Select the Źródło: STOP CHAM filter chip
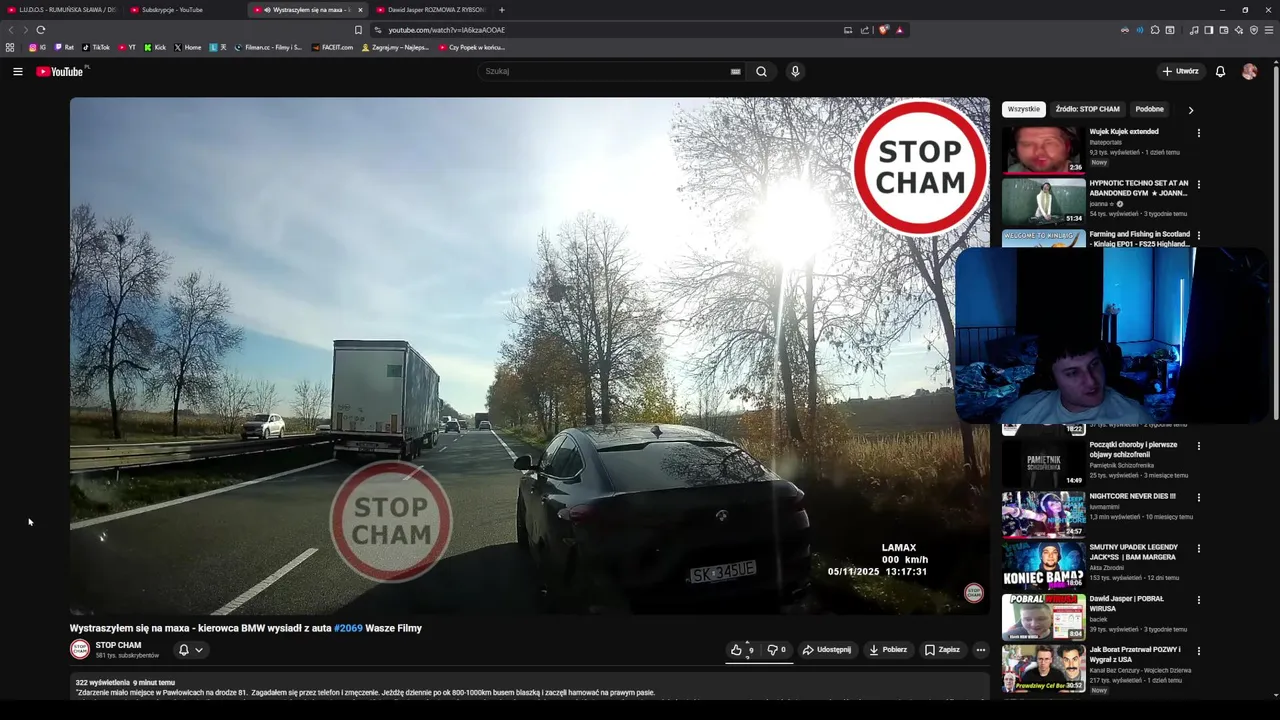The height and width of the screenshot is (720, 1280). click(x=1087, y=109)
